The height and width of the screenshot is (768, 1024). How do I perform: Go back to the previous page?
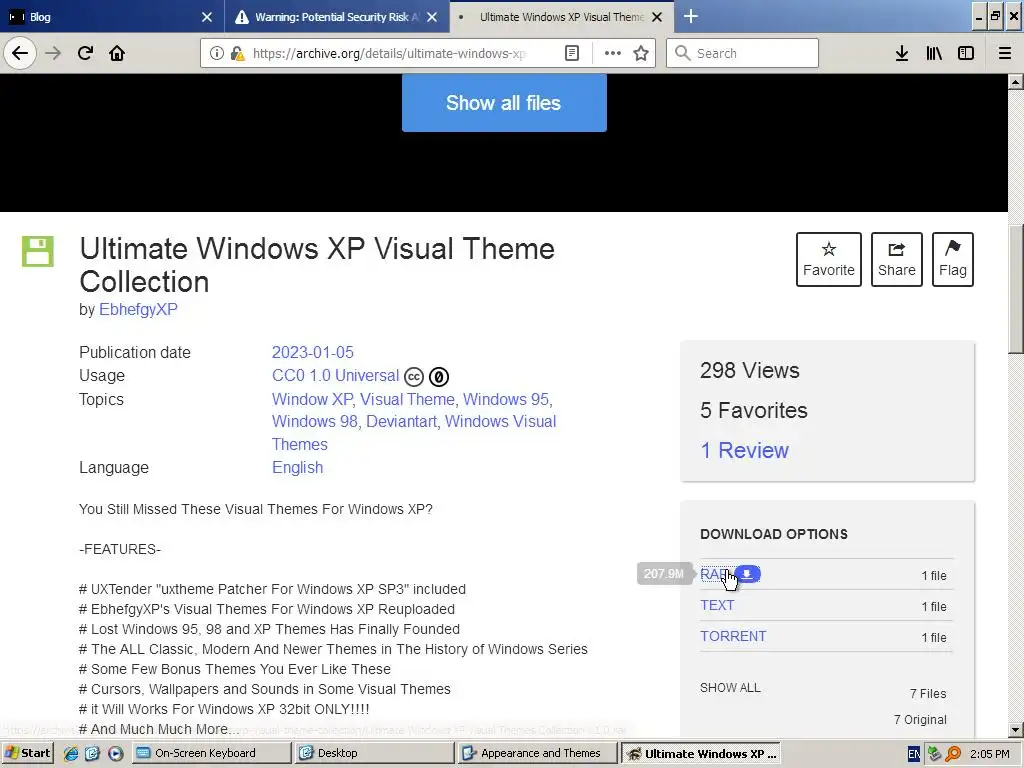coord(20,53)
